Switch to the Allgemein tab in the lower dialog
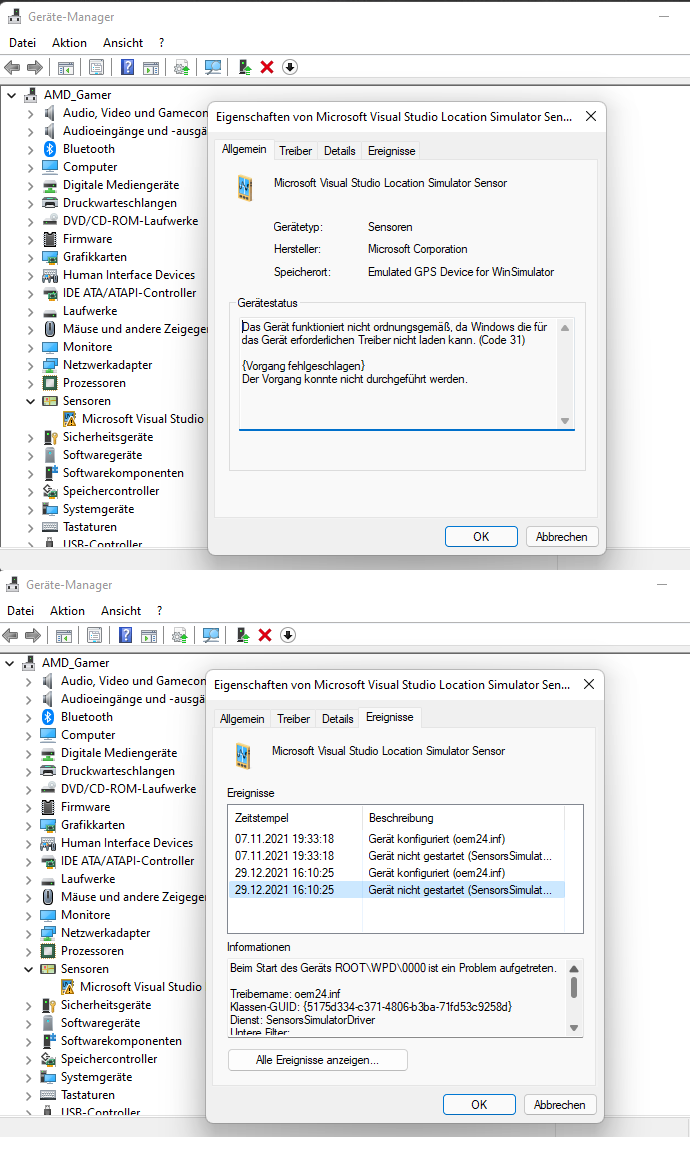Image resolution: width=690 pixels, height=1152 pixels. (242, 719)
